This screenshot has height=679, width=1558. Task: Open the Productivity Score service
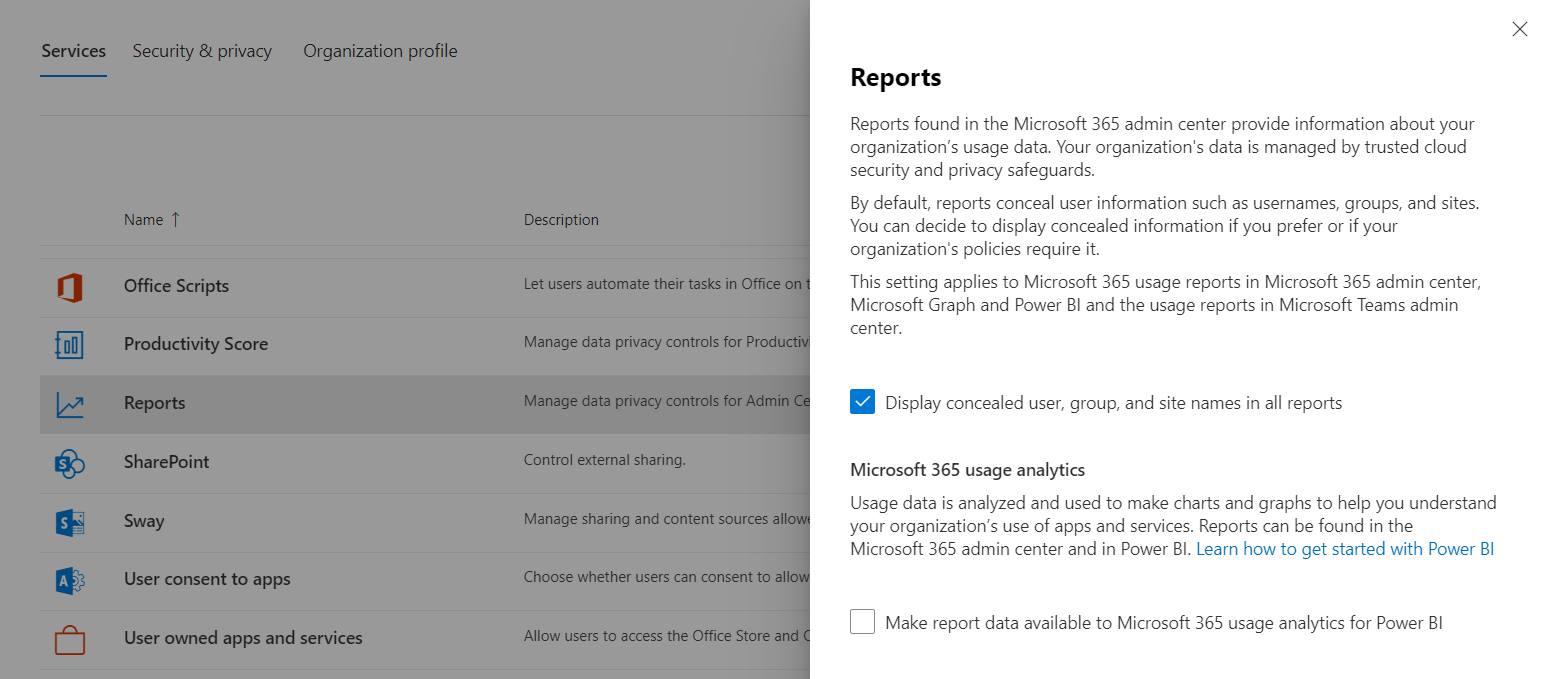pyautogui.click(x=196, y=344)
